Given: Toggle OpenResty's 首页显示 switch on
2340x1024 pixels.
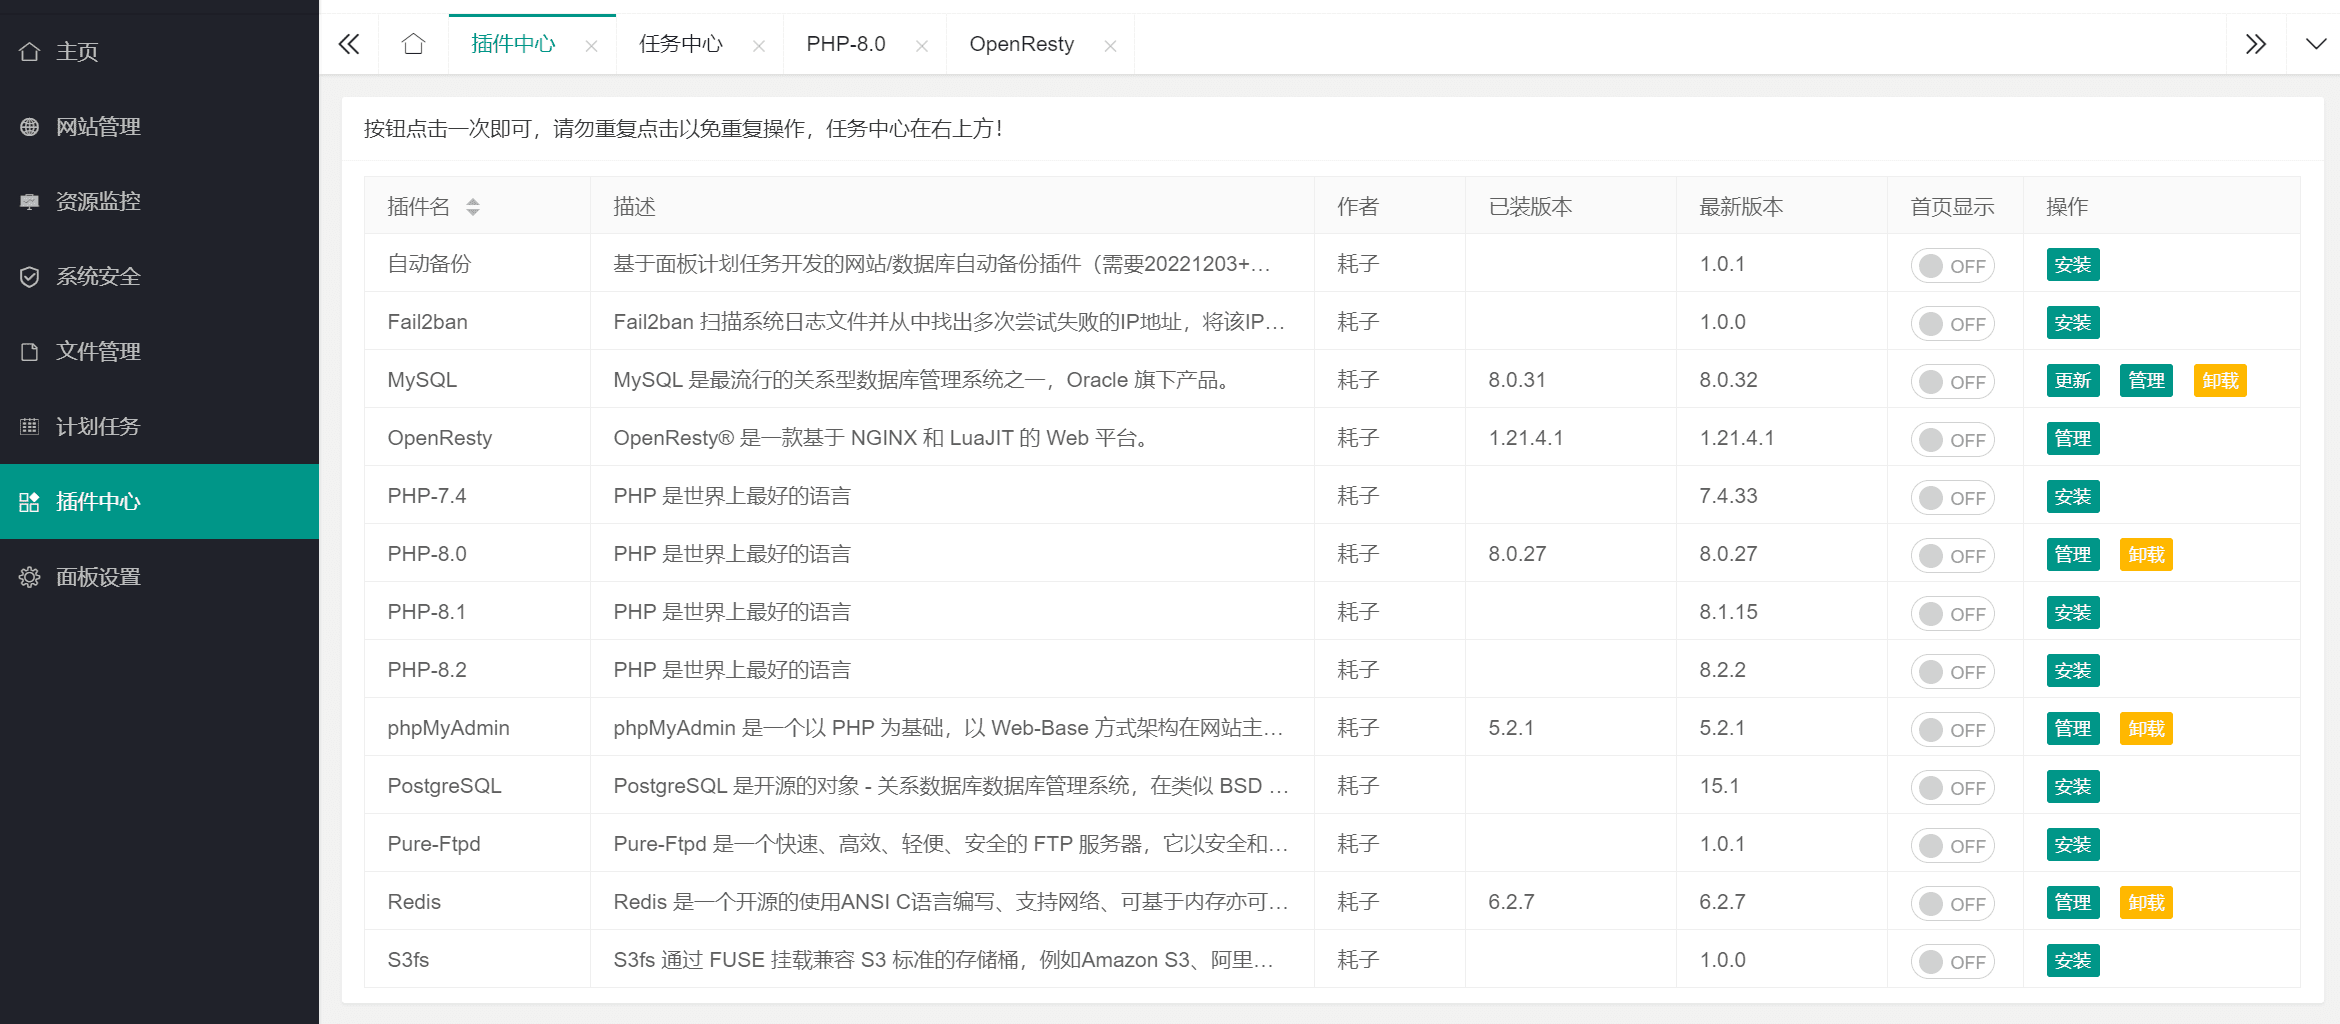Looking at the screenshot, I should coord(1951,439).
